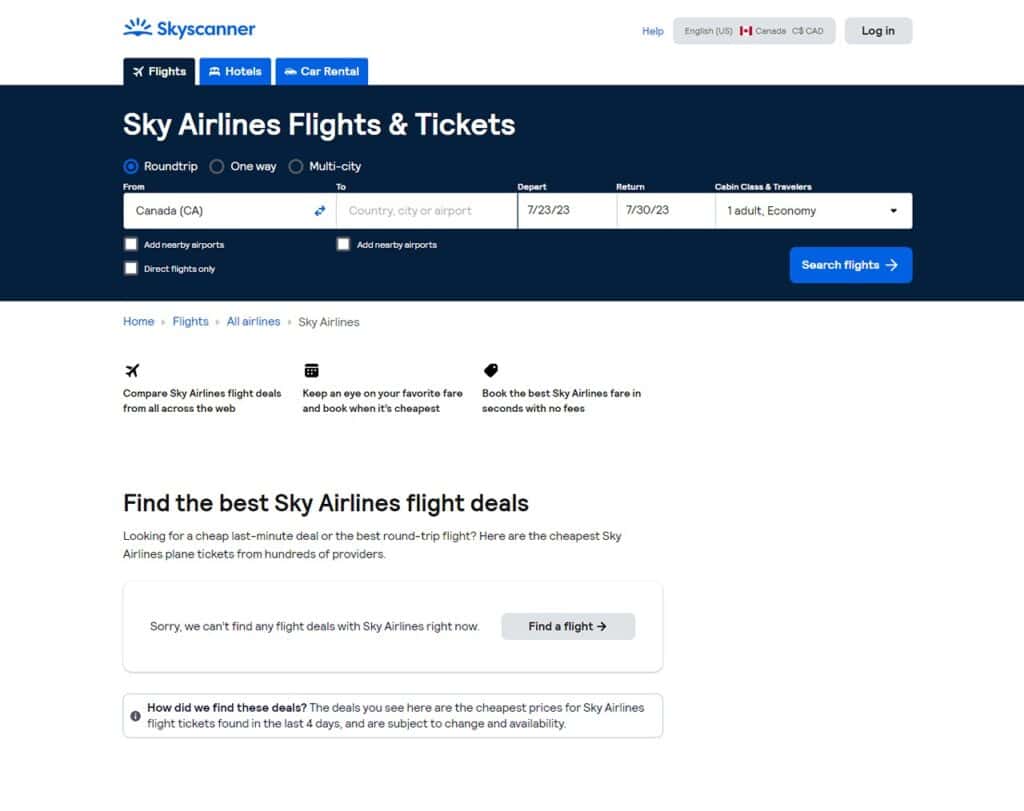Open the Return date picker 7/30/23
This screenshot has height=811, width=1024.
(x=665, y=211)
